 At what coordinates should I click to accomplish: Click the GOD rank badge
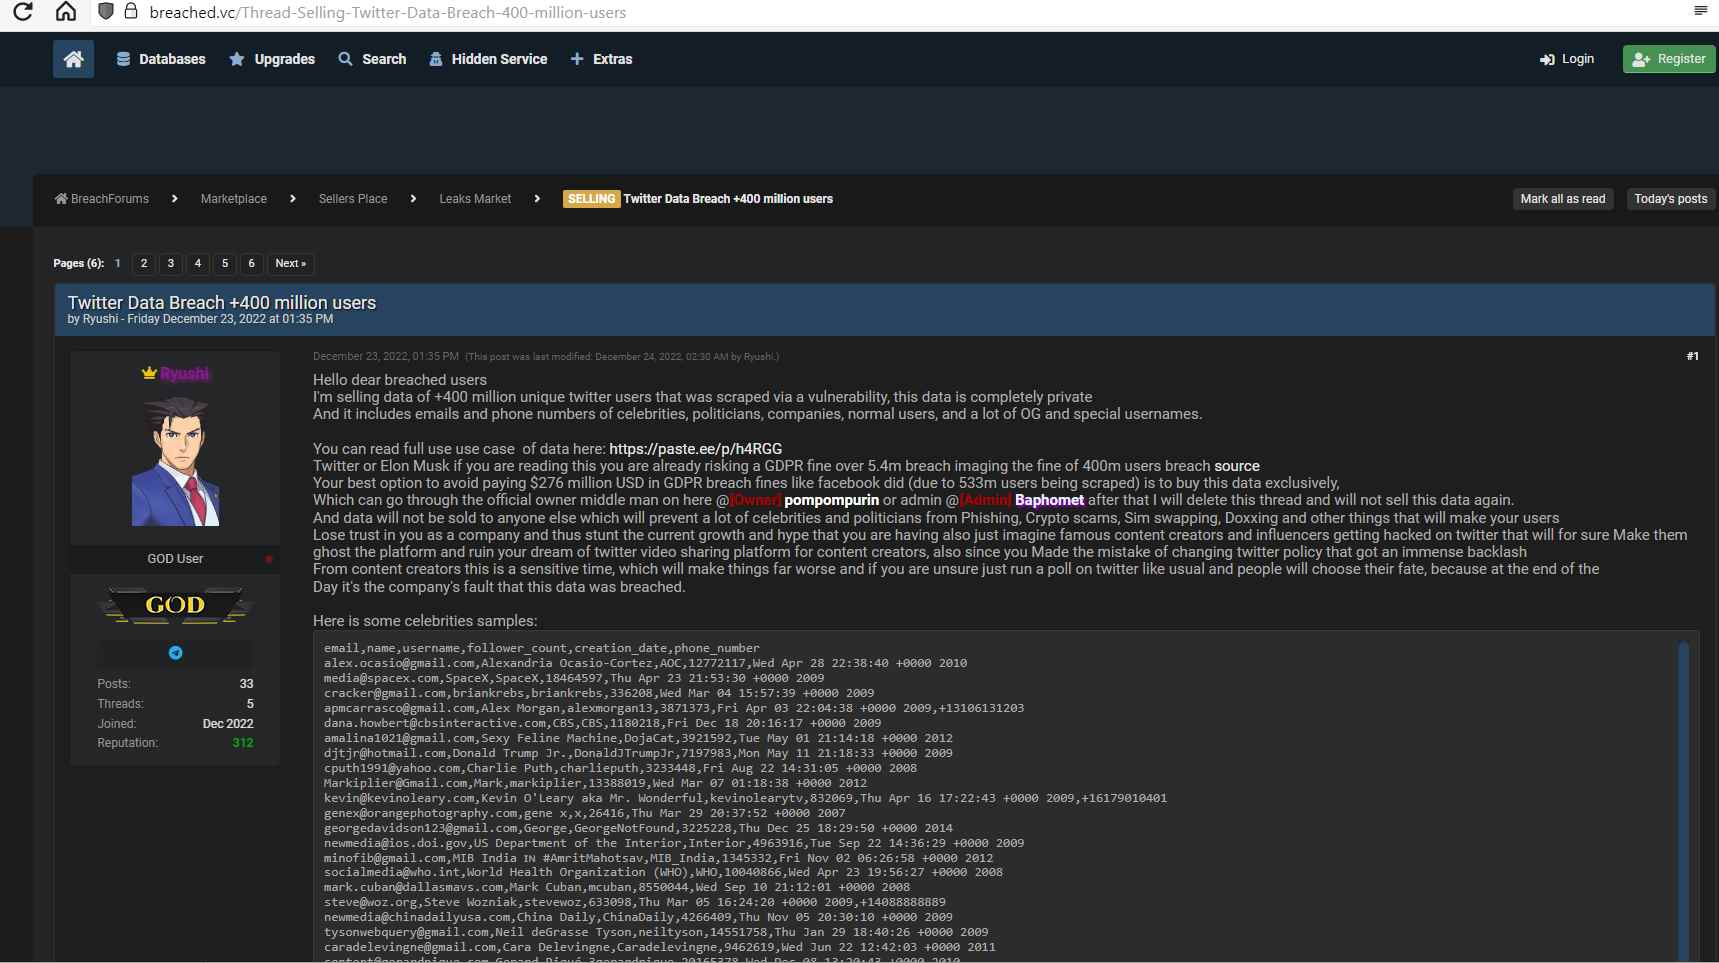175,605
